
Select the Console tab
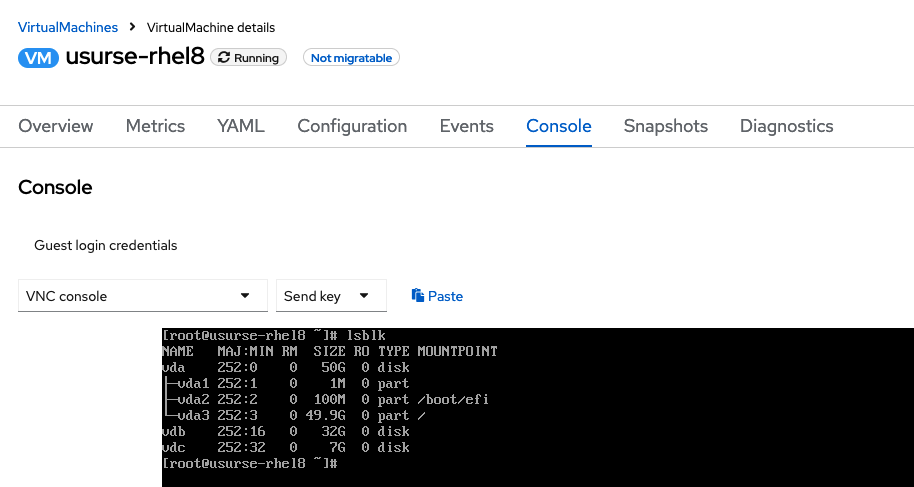pyautogui.click(x=559, y=126)
